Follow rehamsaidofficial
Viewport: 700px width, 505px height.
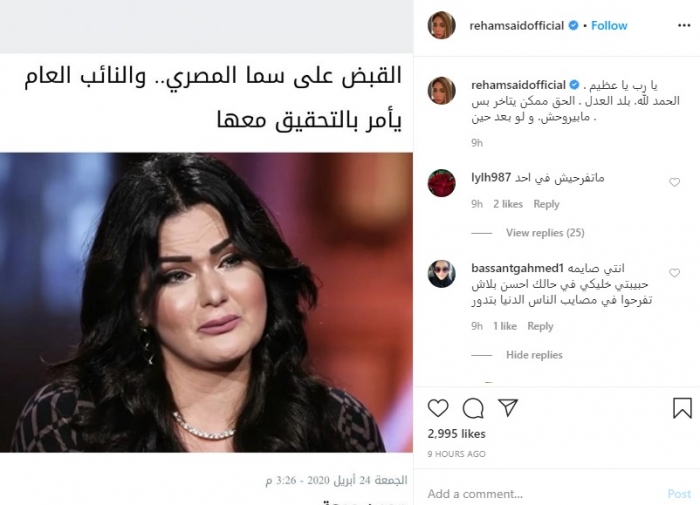[609, 25]
